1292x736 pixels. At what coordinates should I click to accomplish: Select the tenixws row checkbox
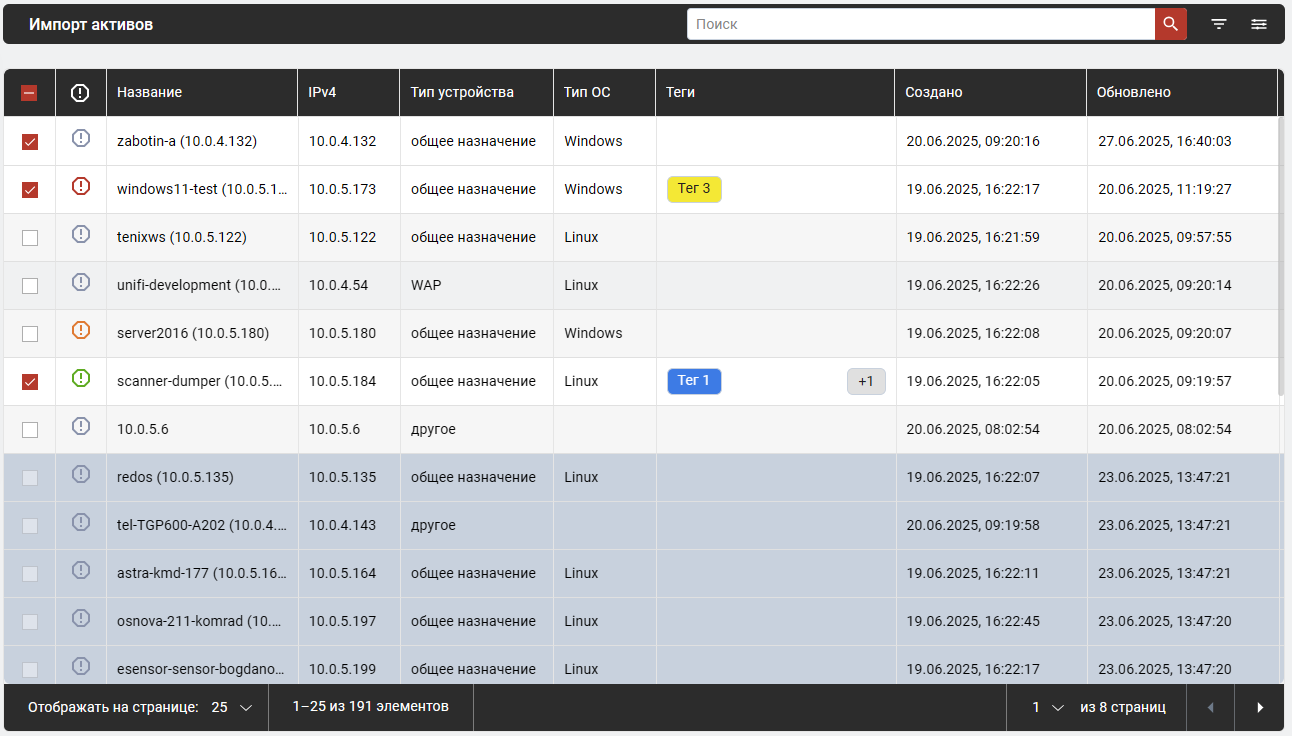coord(30,238)
